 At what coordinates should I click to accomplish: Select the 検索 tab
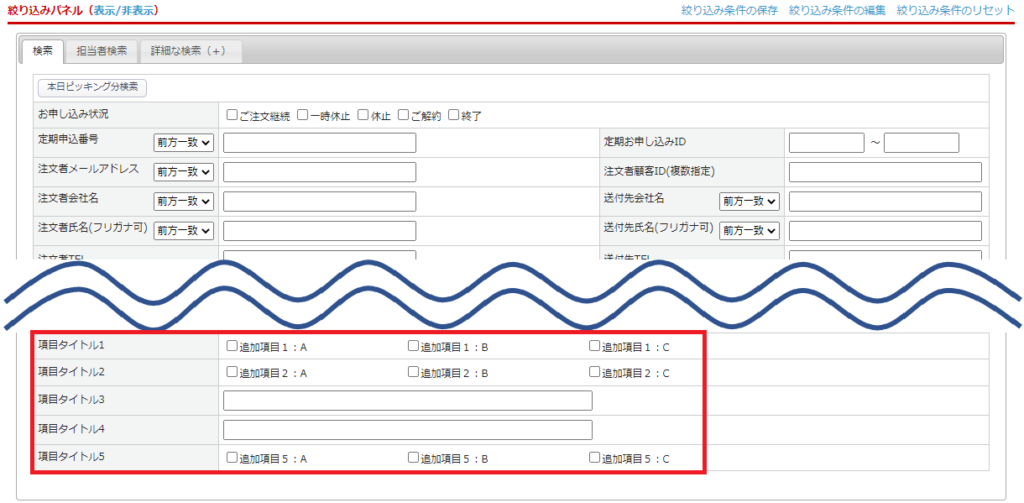tap(42, 50)
